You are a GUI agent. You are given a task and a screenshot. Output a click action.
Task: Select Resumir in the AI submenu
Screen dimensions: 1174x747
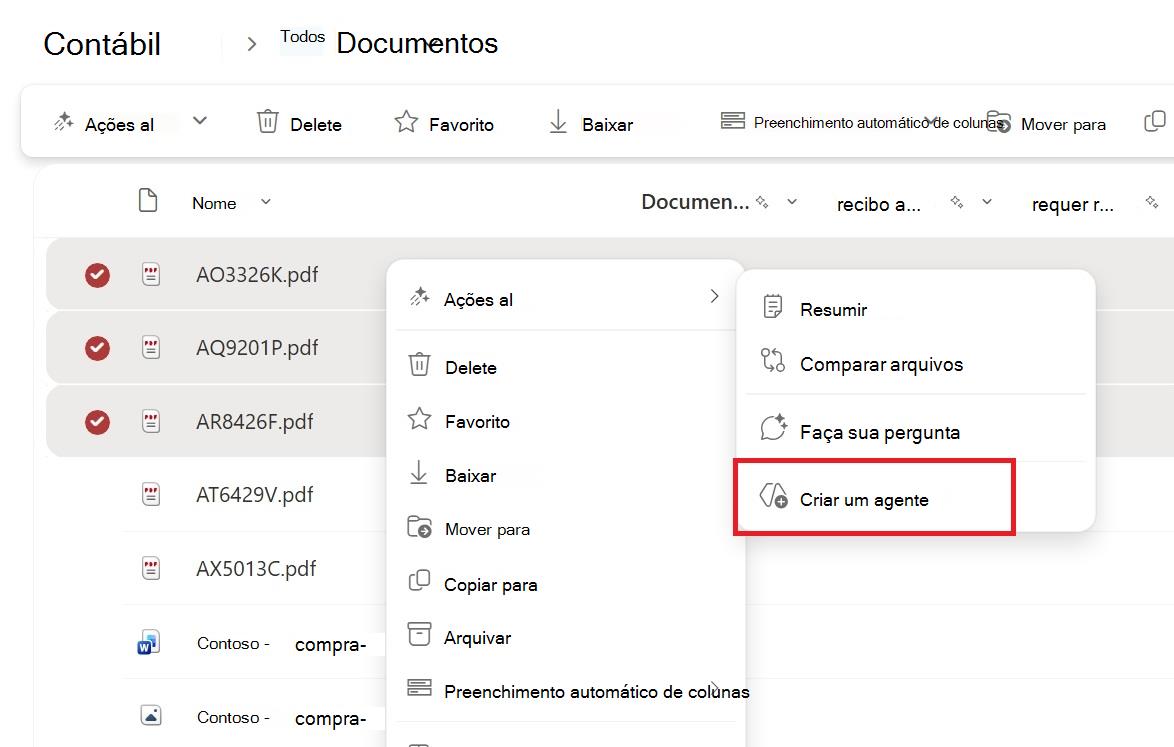point(916,308)
